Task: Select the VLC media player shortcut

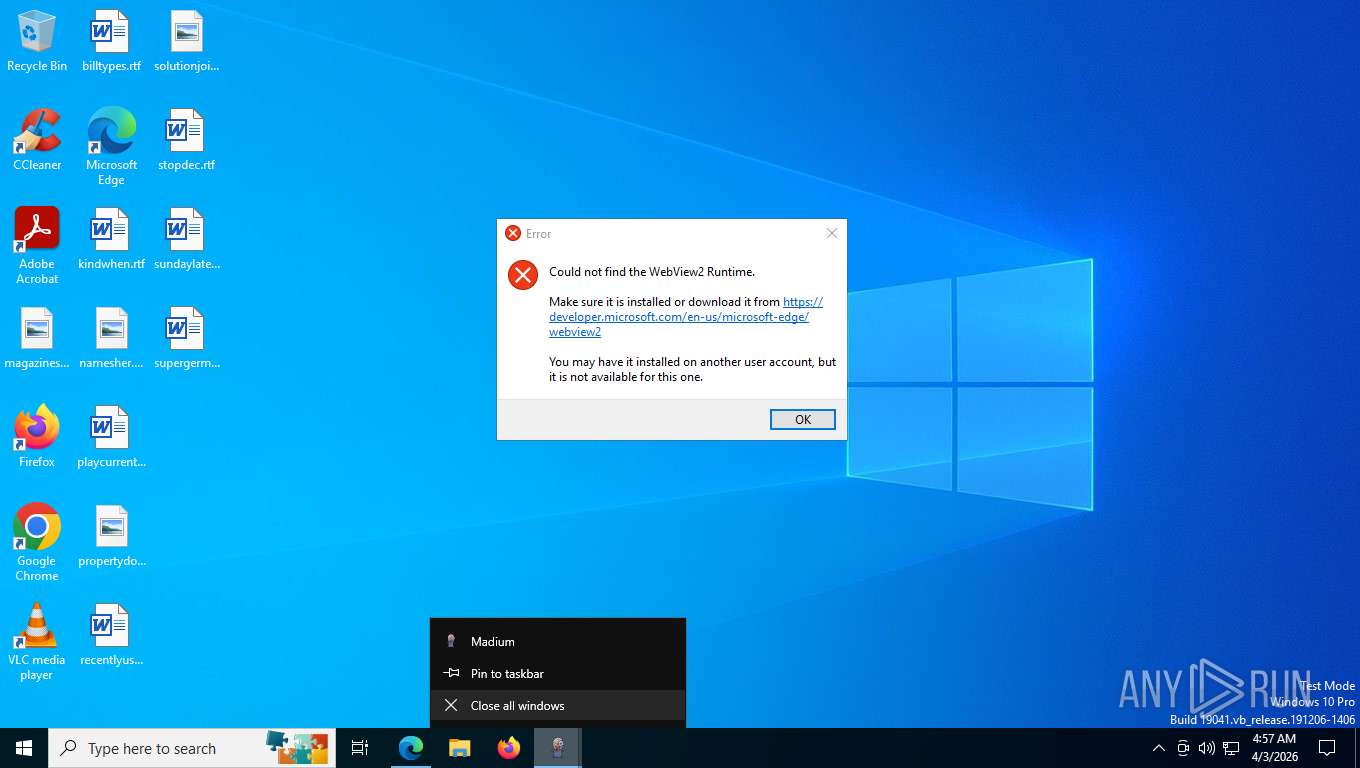Action: coord(37,642)
